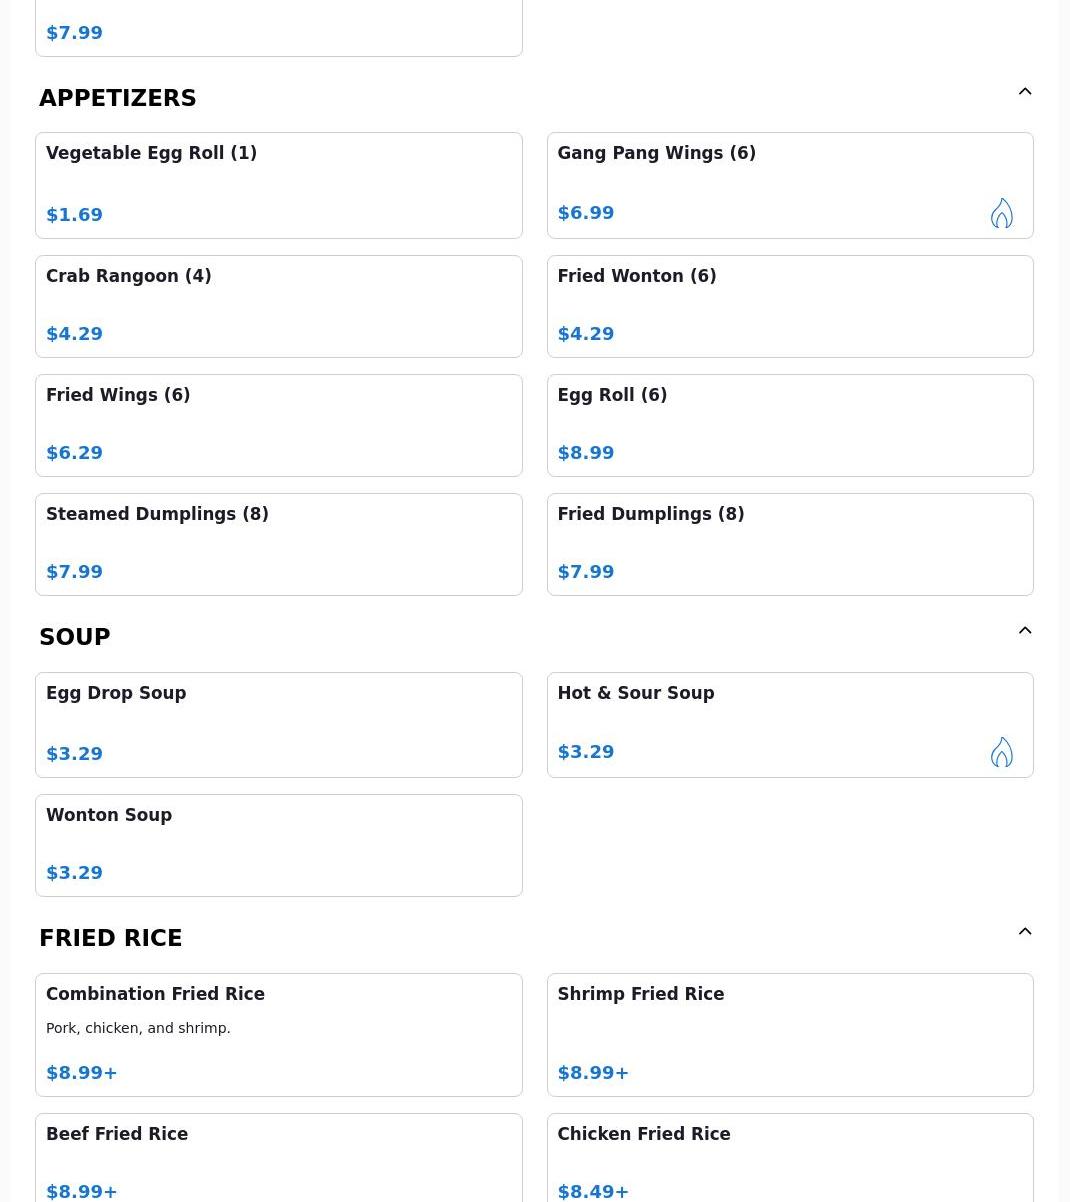Viewport: 1070px width, 1202px height.
Task: Pick Steamed Dumplings (8)
Action: (x=279, y=544)
